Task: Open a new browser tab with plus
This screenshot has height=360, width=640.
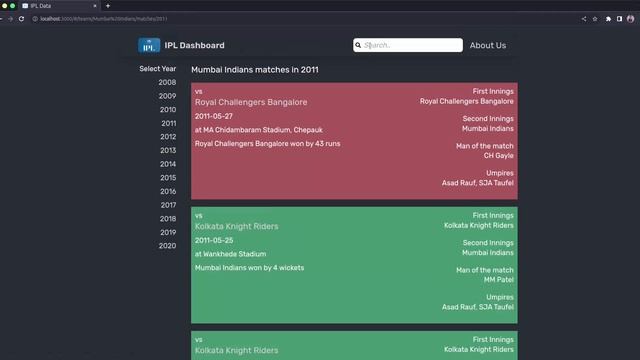Action: point(108,6)
